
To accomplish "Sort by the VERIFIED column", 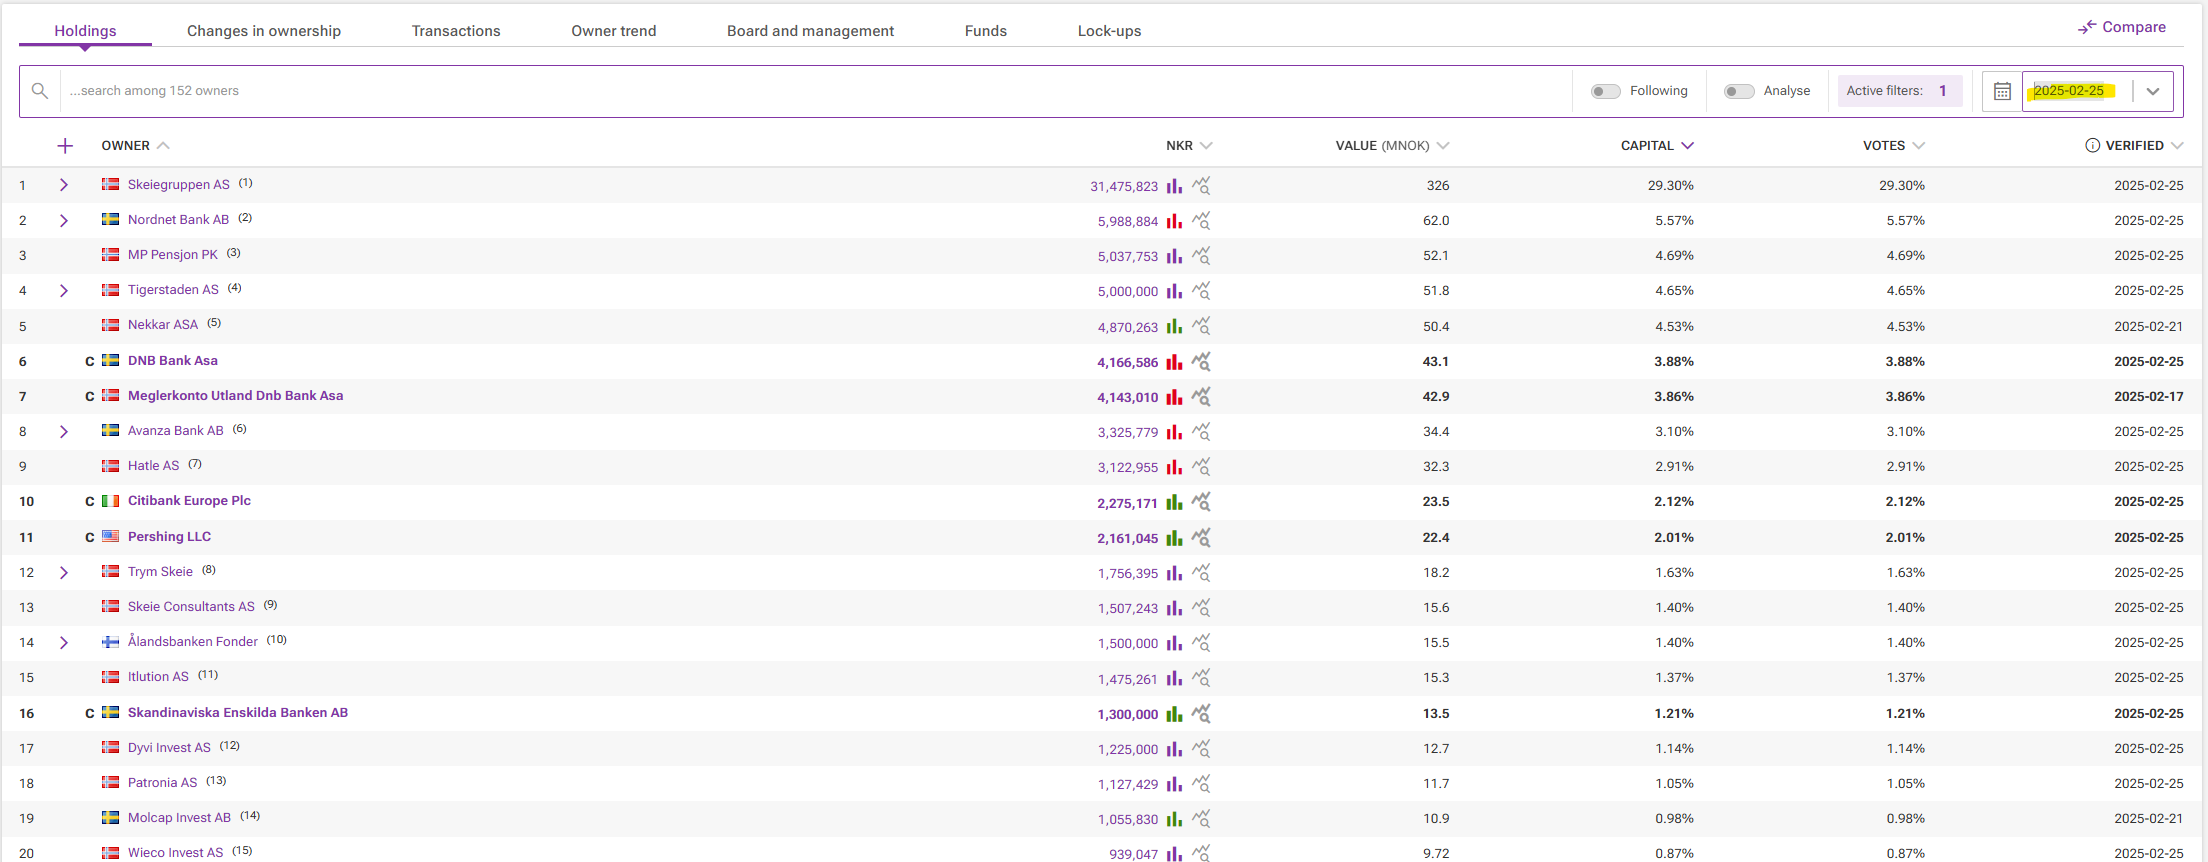I will coord(2144,146).
